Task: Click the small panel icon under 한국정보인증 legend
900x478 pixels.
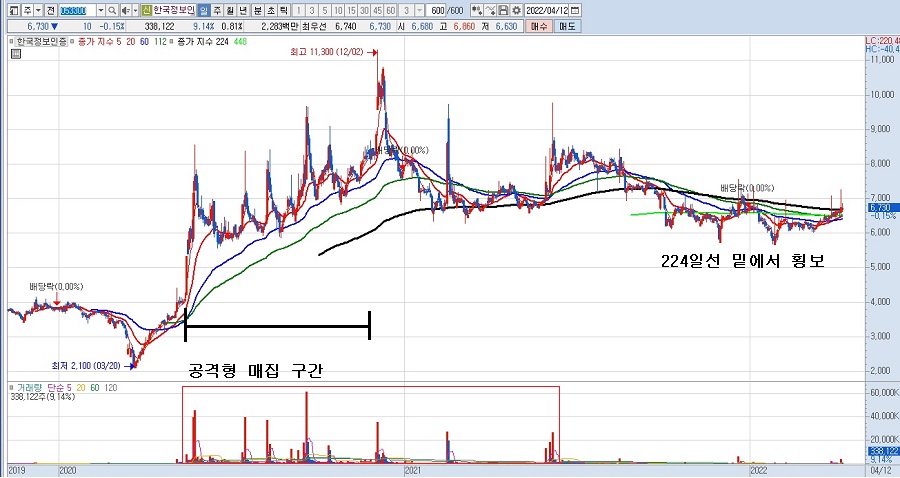Action: pyautogui.click(x=16, y=54)
